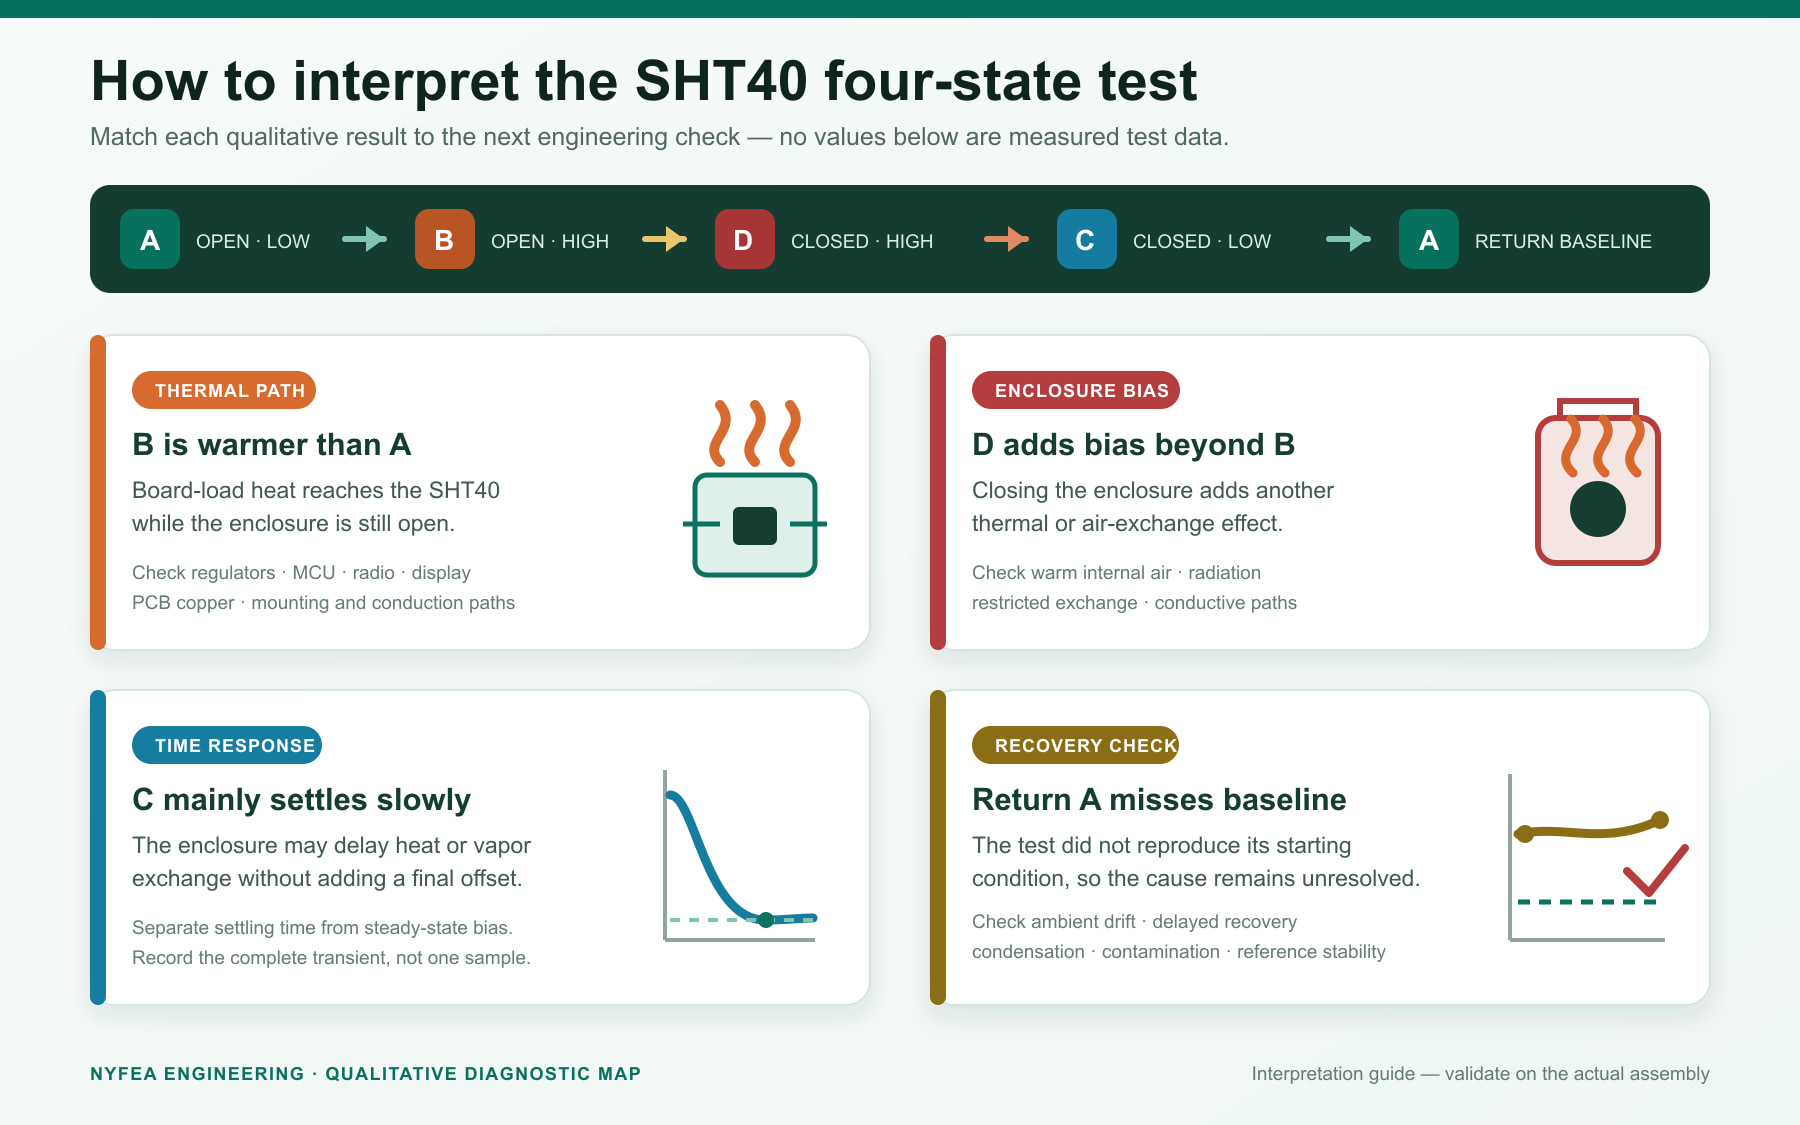Select the ENCLOSURE BIAS tag
The height and width of the screenshot is (1125, 1800).
tap(1076, 390)
